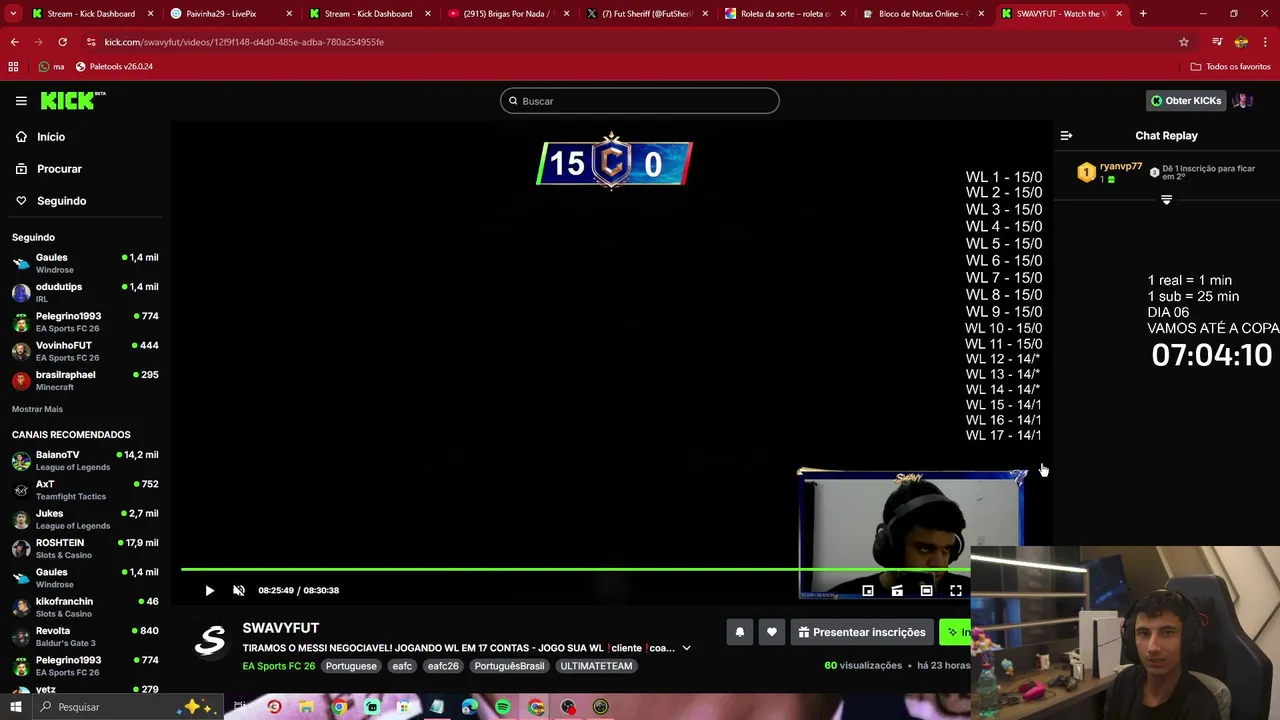Open the mini-player picture-in-picture icon

pyautogui.click(x=868, y=591)
